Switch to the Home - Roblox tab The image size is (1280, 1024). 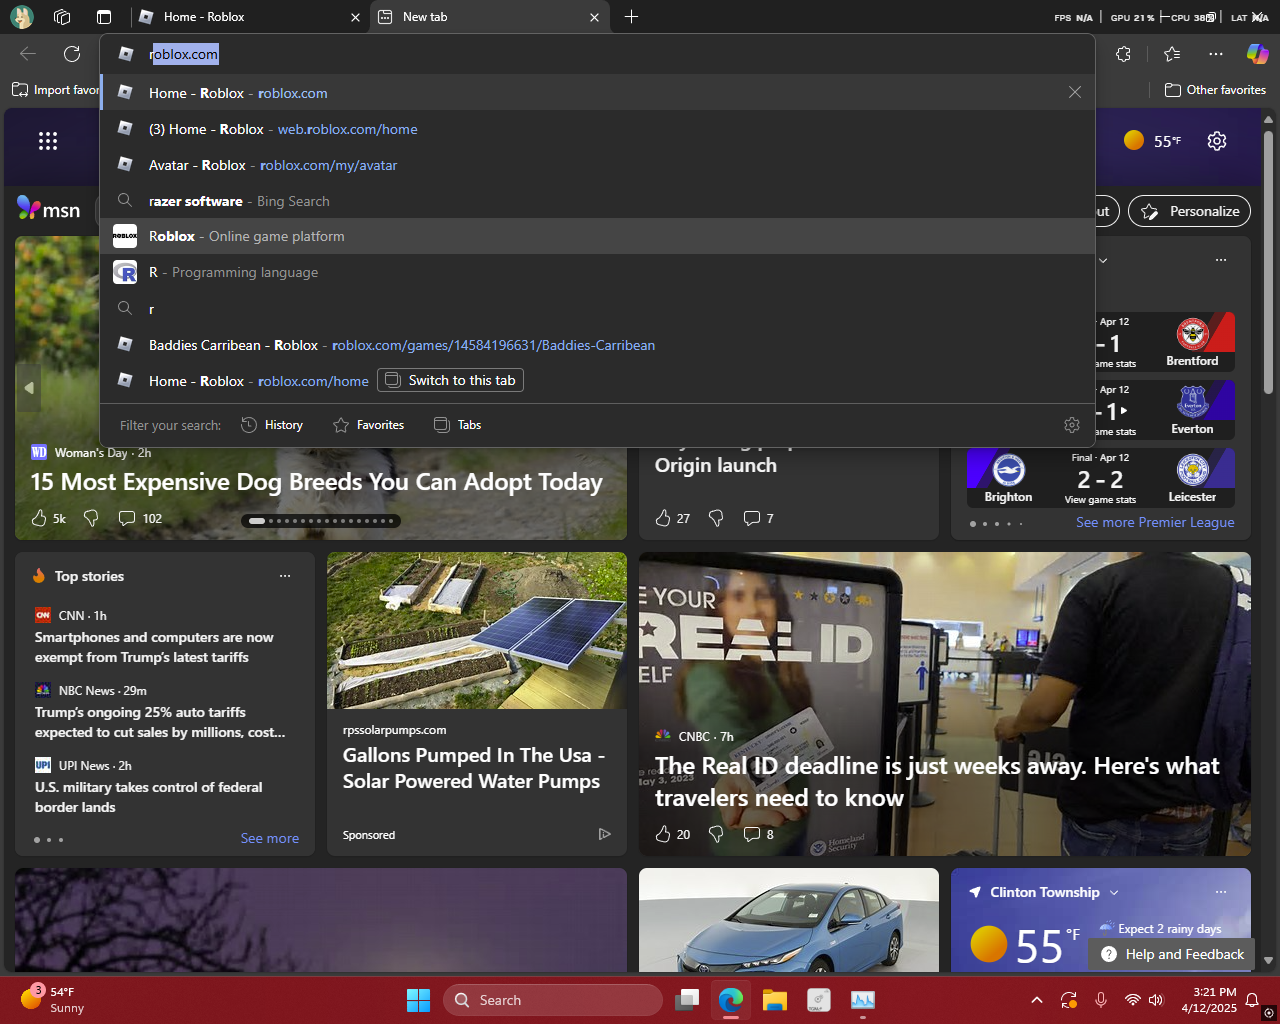(x=250, y=16)
